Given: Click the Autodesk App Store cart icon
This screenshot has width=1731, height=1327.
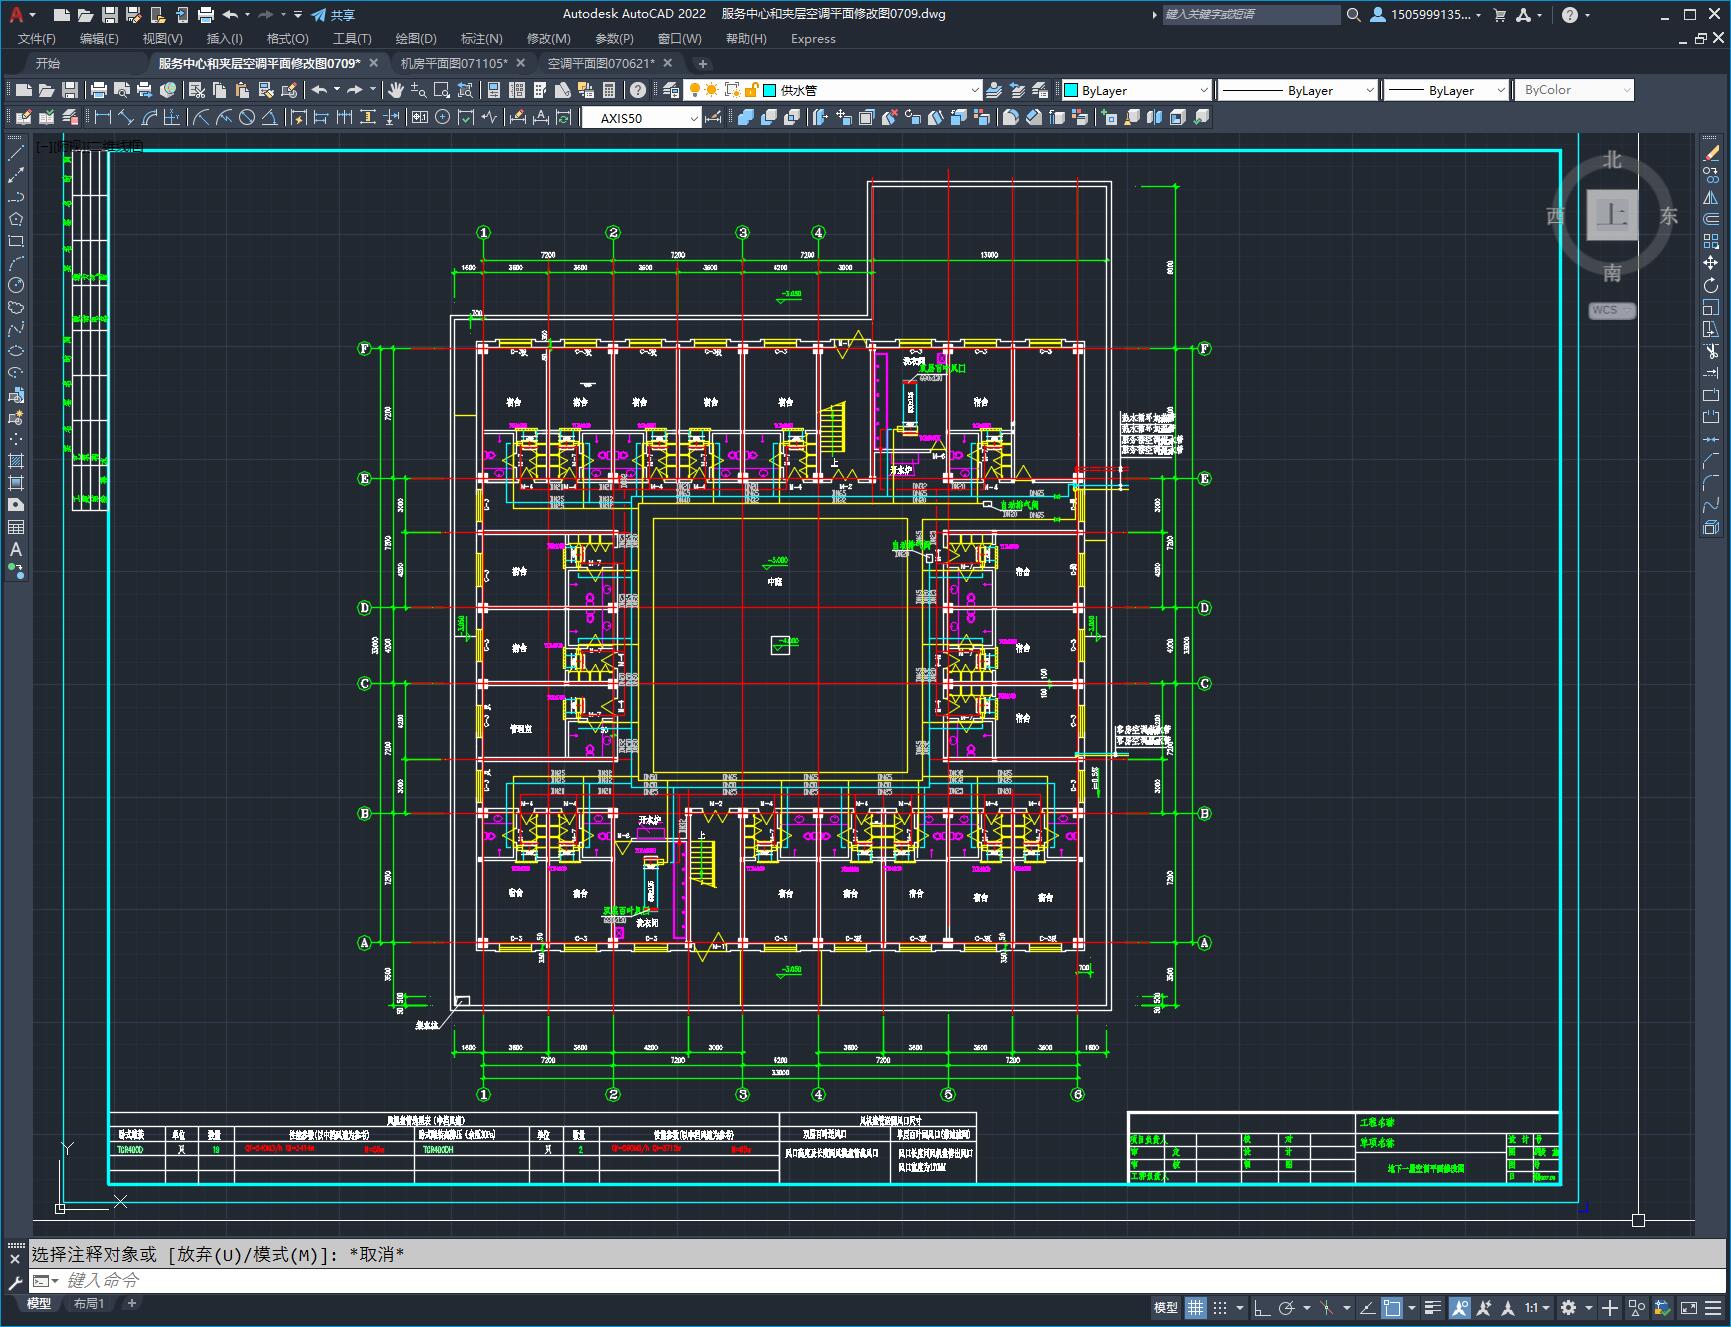Looking at the screenshot, I should point(1499,14).
